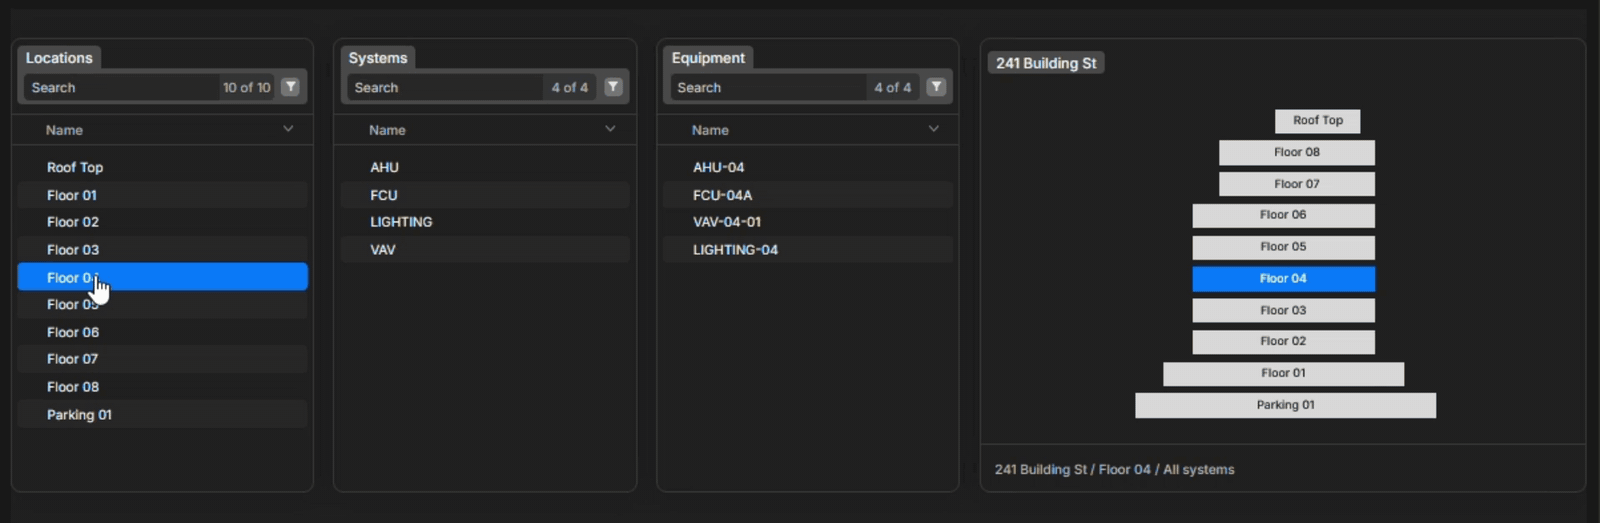Select FCU-04A equipment item
The height and width of the screenshot is (523, 1600).
coord(808,195)
